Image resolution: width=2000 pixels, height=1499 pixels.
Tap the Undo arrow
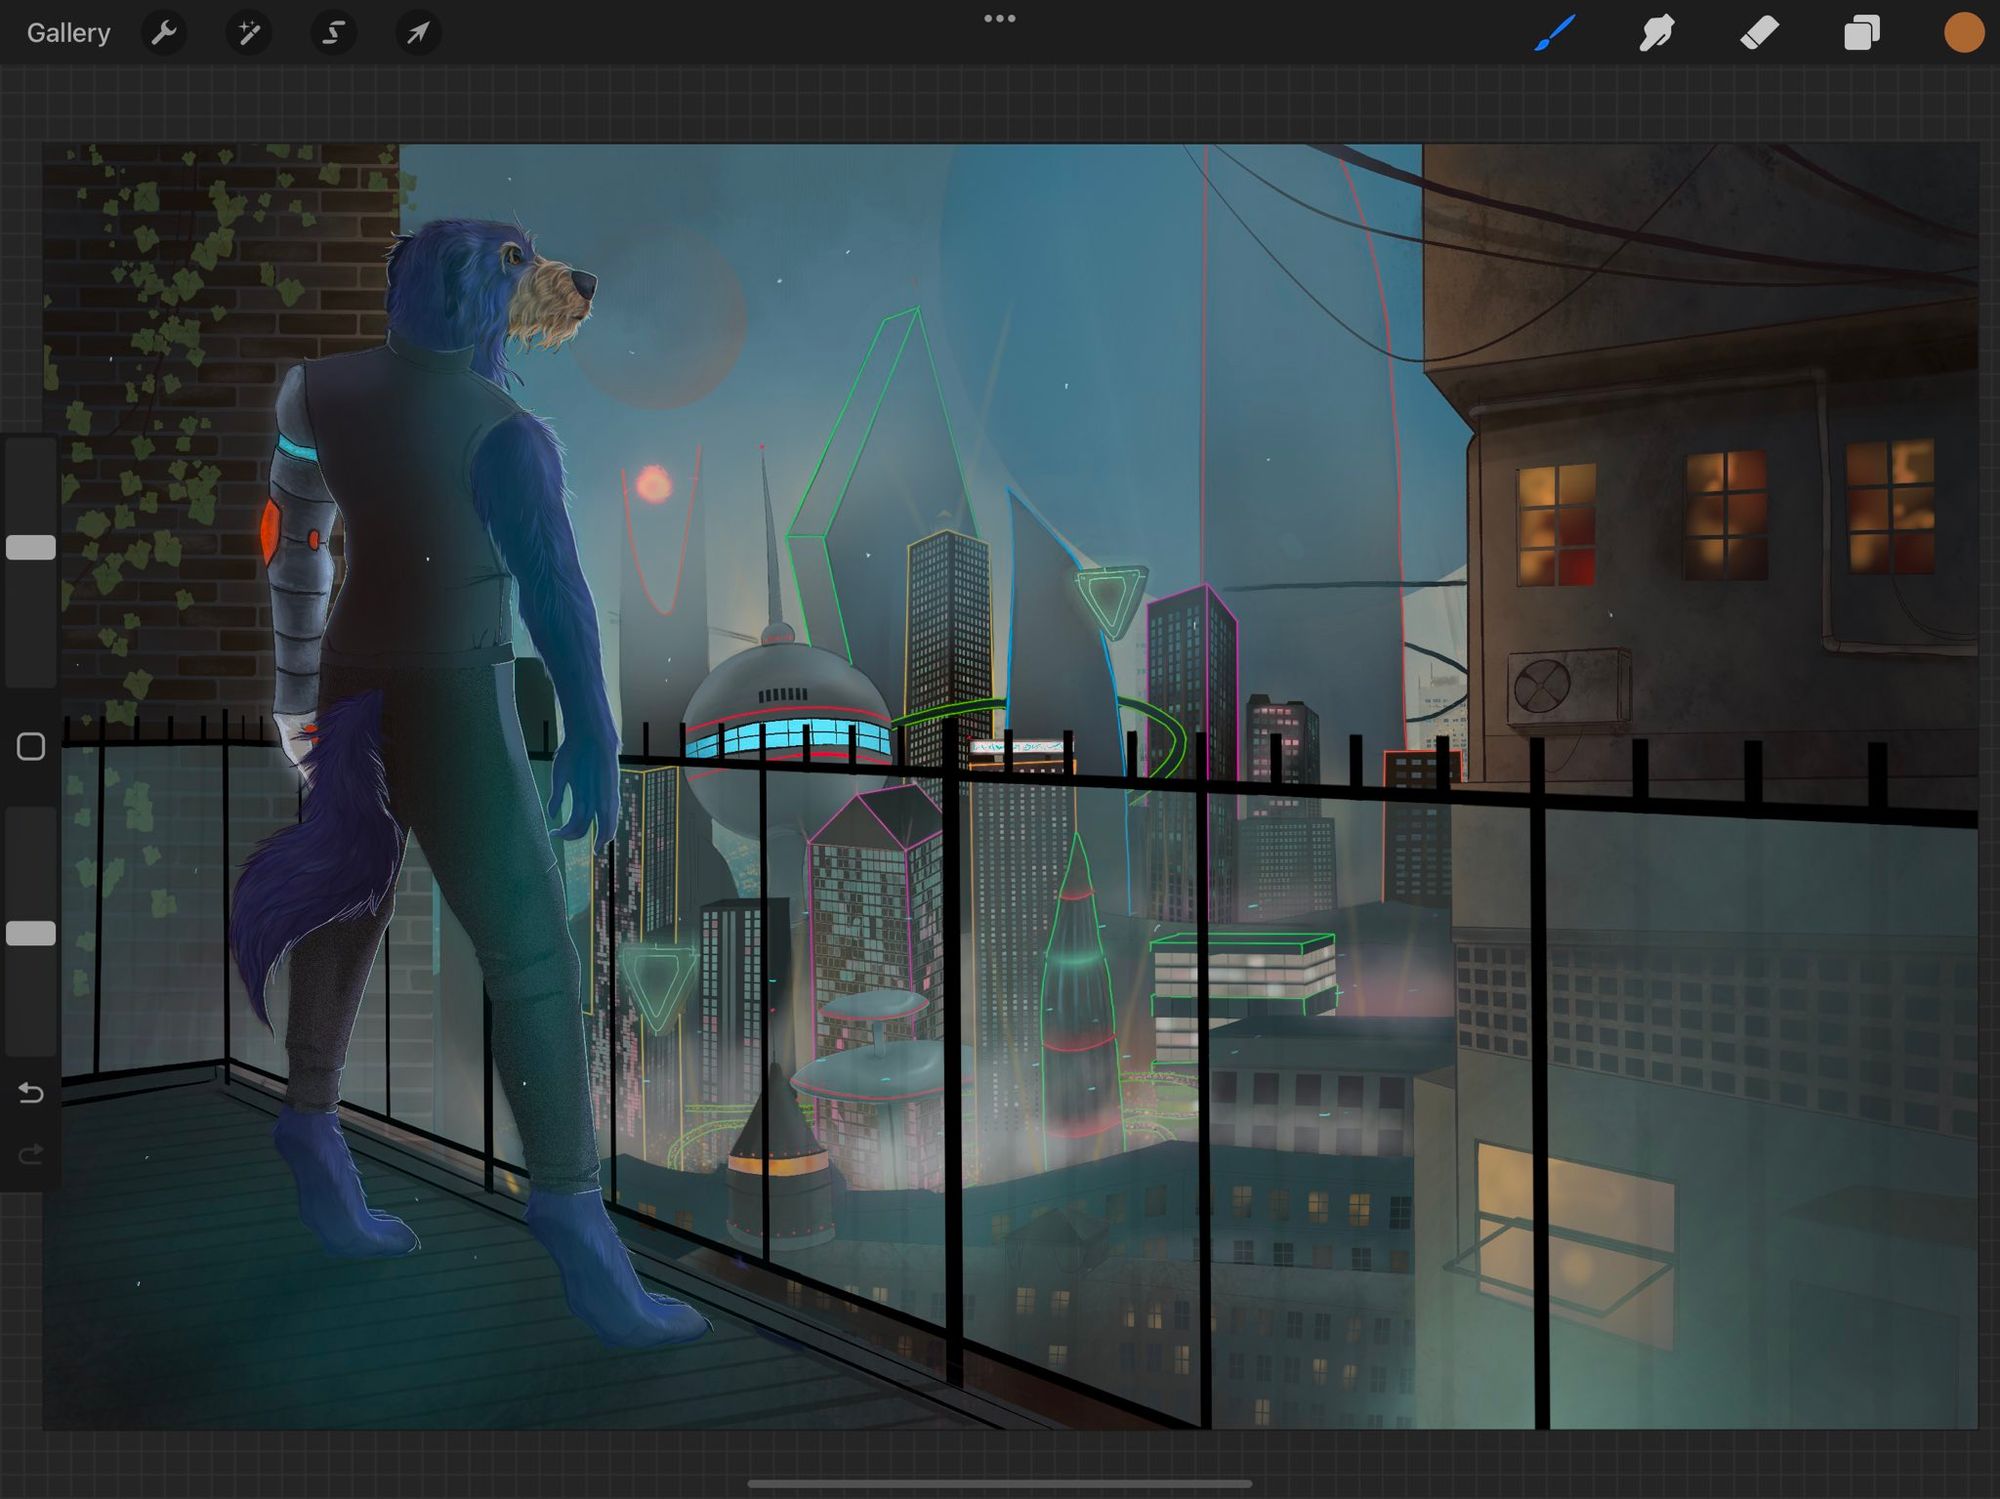31,1093
